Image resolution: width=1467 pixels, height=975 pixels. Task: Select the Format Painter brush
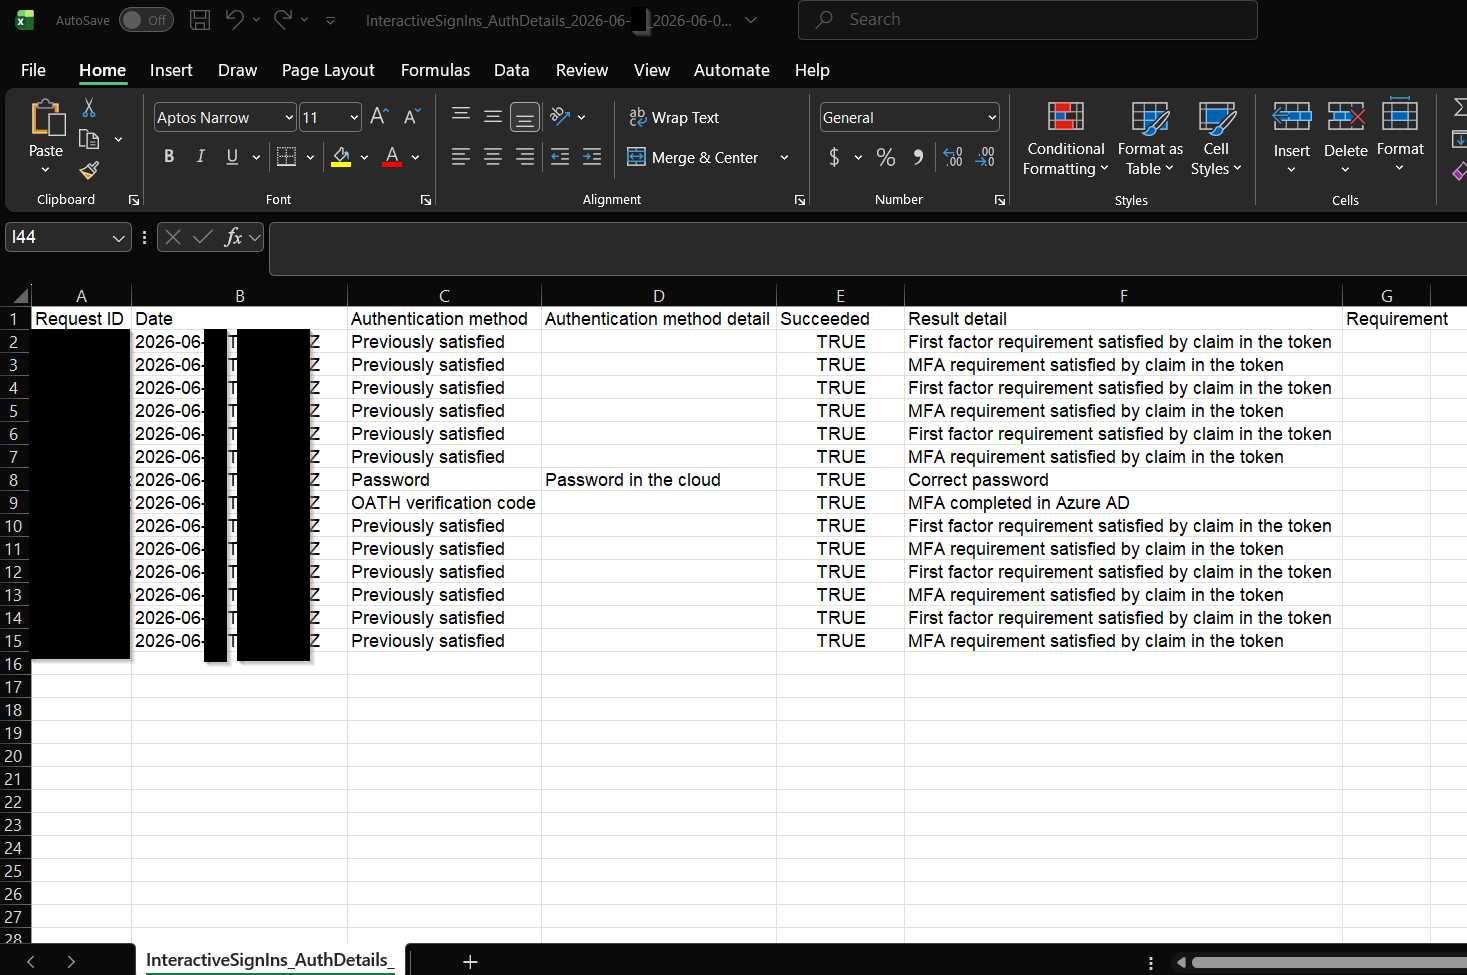point(89,171)
